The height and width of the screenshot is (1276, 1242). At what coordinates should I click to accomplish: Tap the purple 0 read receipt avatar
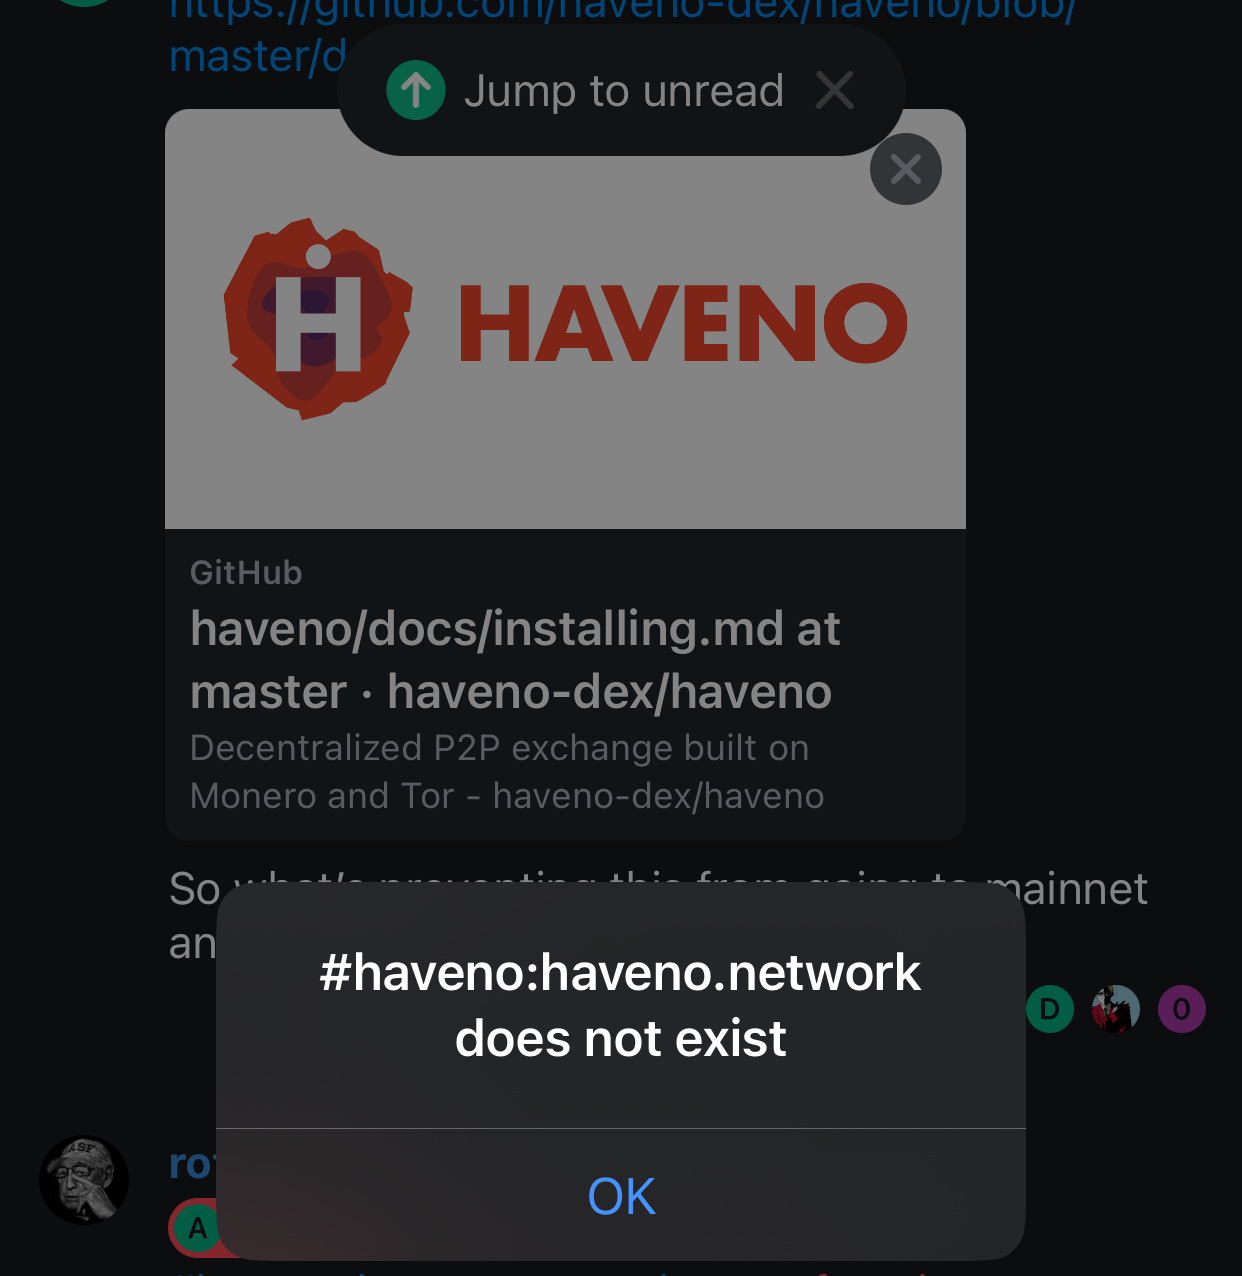tap(1182, 1009)
